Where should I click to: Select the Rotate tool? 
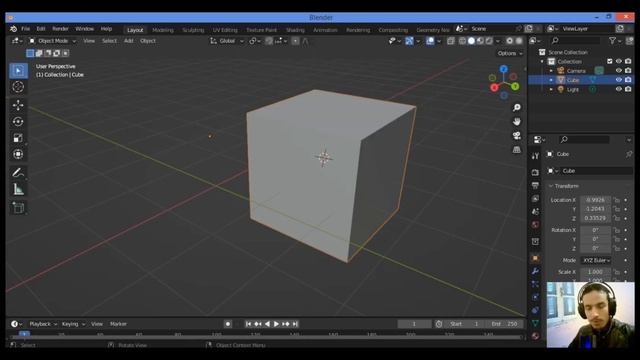18,122
